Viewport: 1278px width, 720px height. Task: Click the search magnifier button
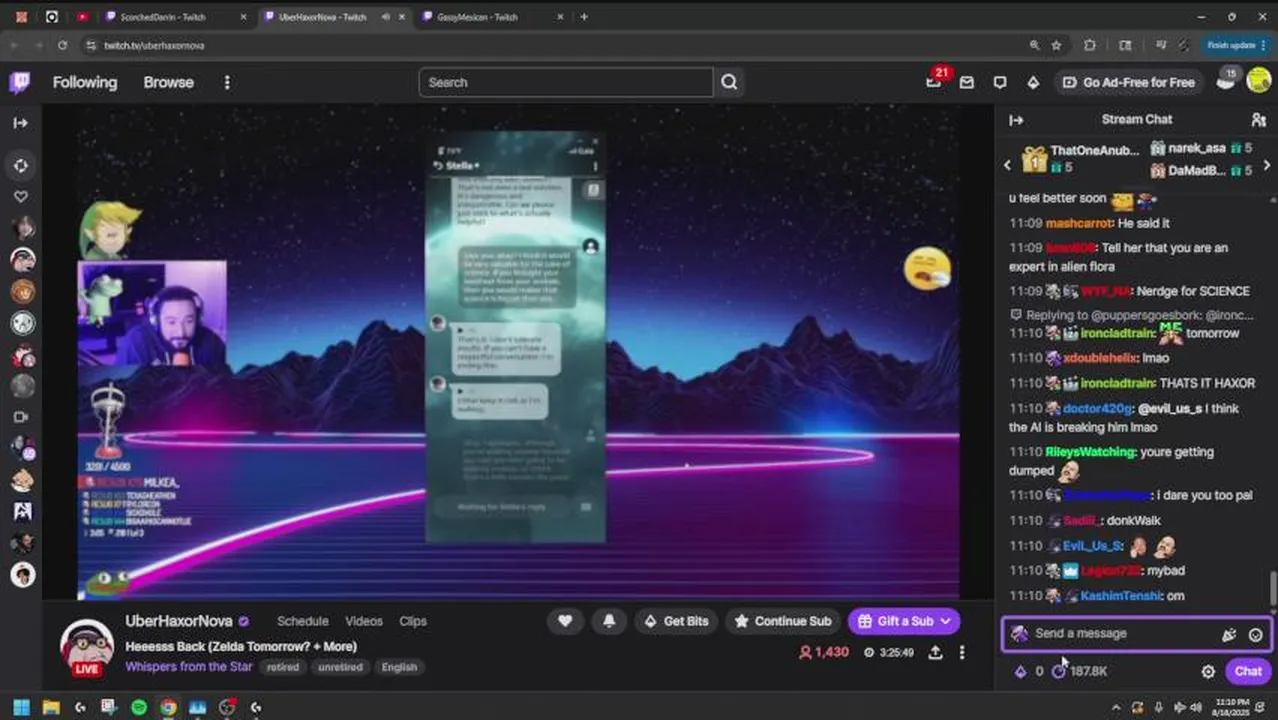pyautogui.click(x=729, y=82)
